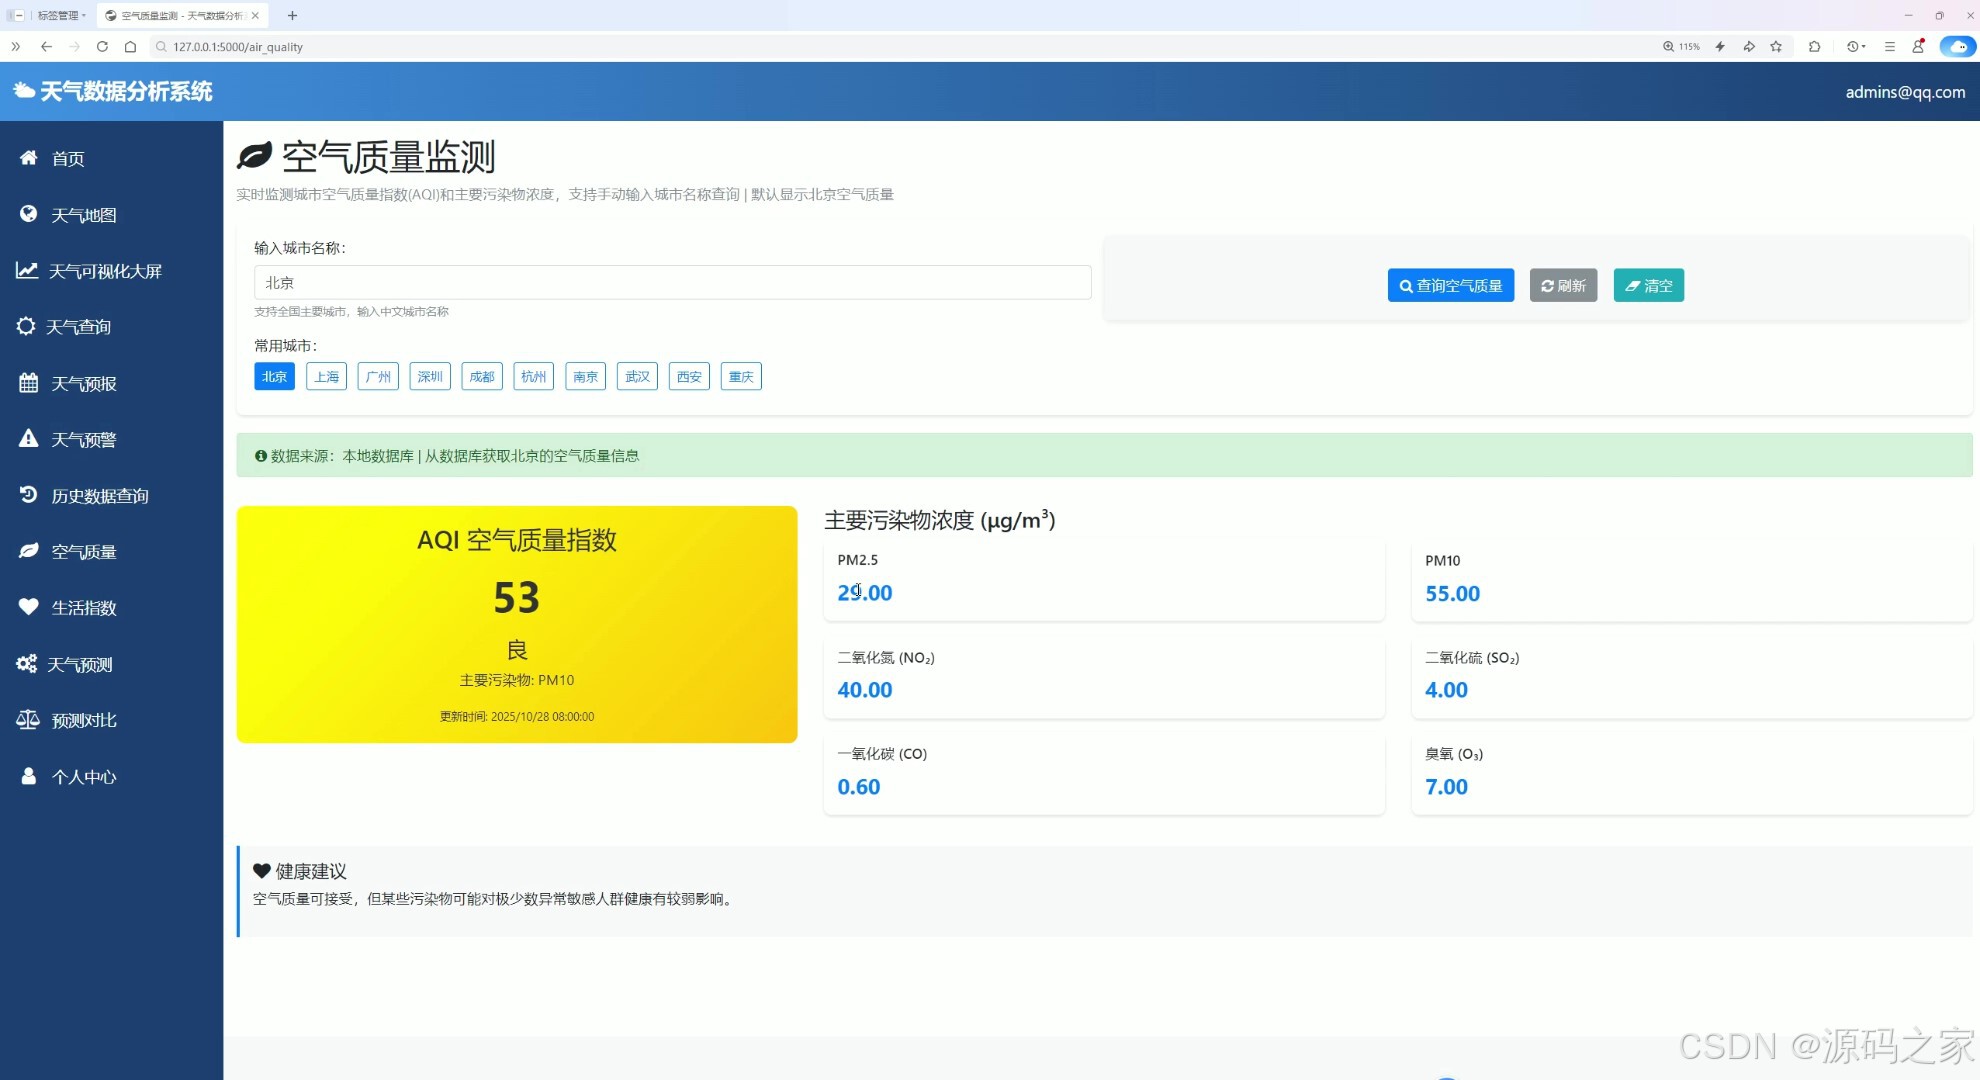Open 天气预报 calendar icon
1980x1080 pixels.
[28, 383]
